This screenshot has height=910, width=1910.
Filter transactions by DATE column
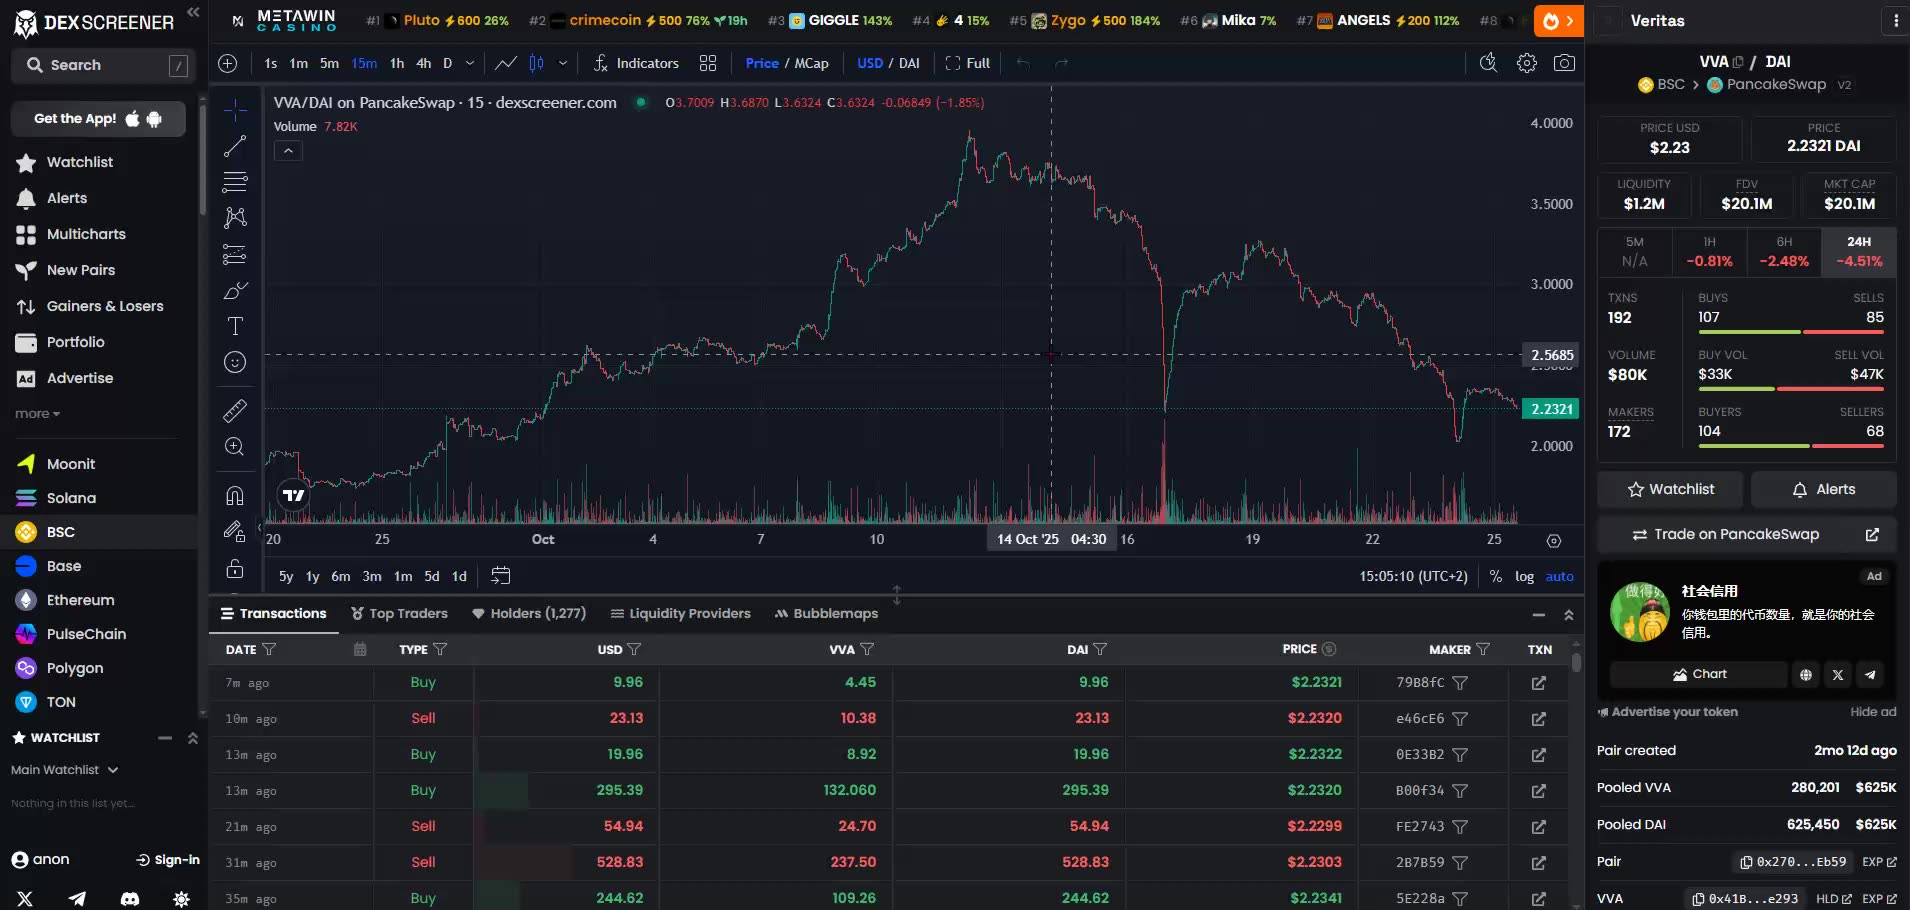(269, 649)
